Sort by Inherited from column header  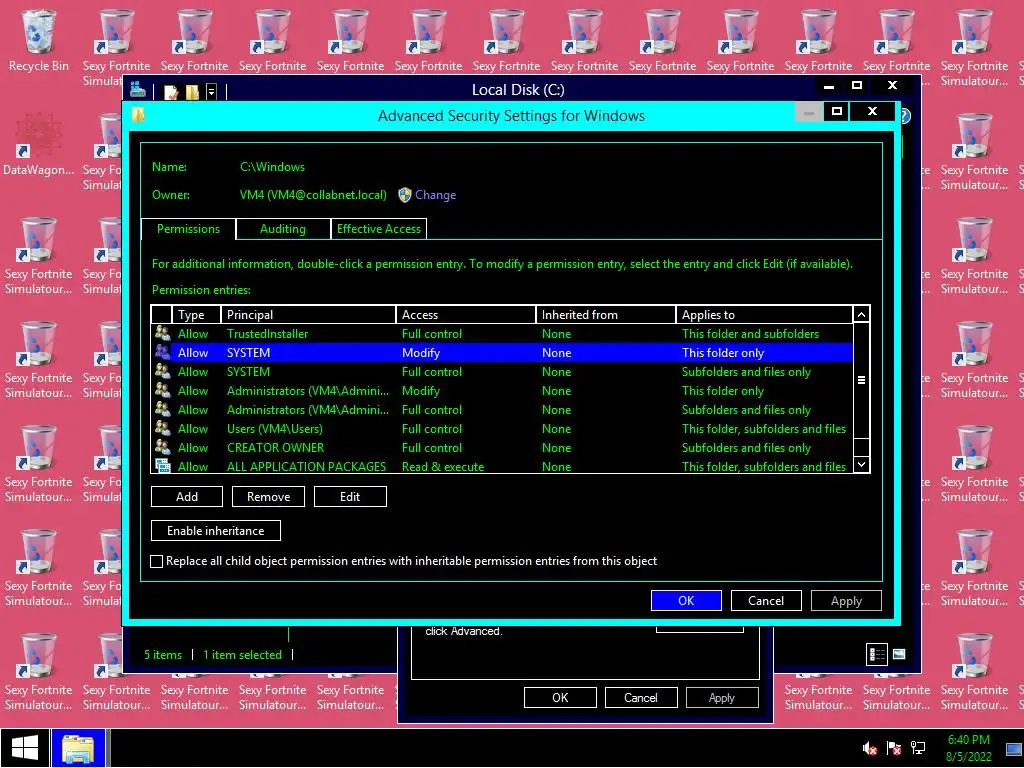[x=605, y=315]
